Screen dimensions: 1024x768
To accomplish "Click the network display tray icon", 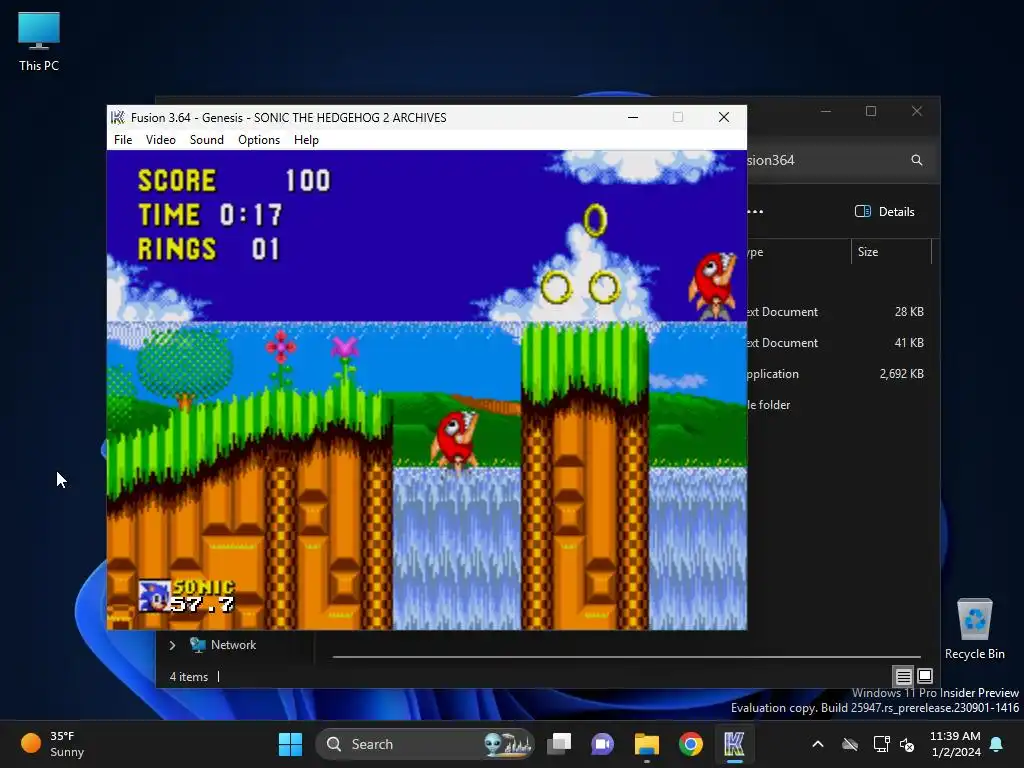I will point(881,744).
